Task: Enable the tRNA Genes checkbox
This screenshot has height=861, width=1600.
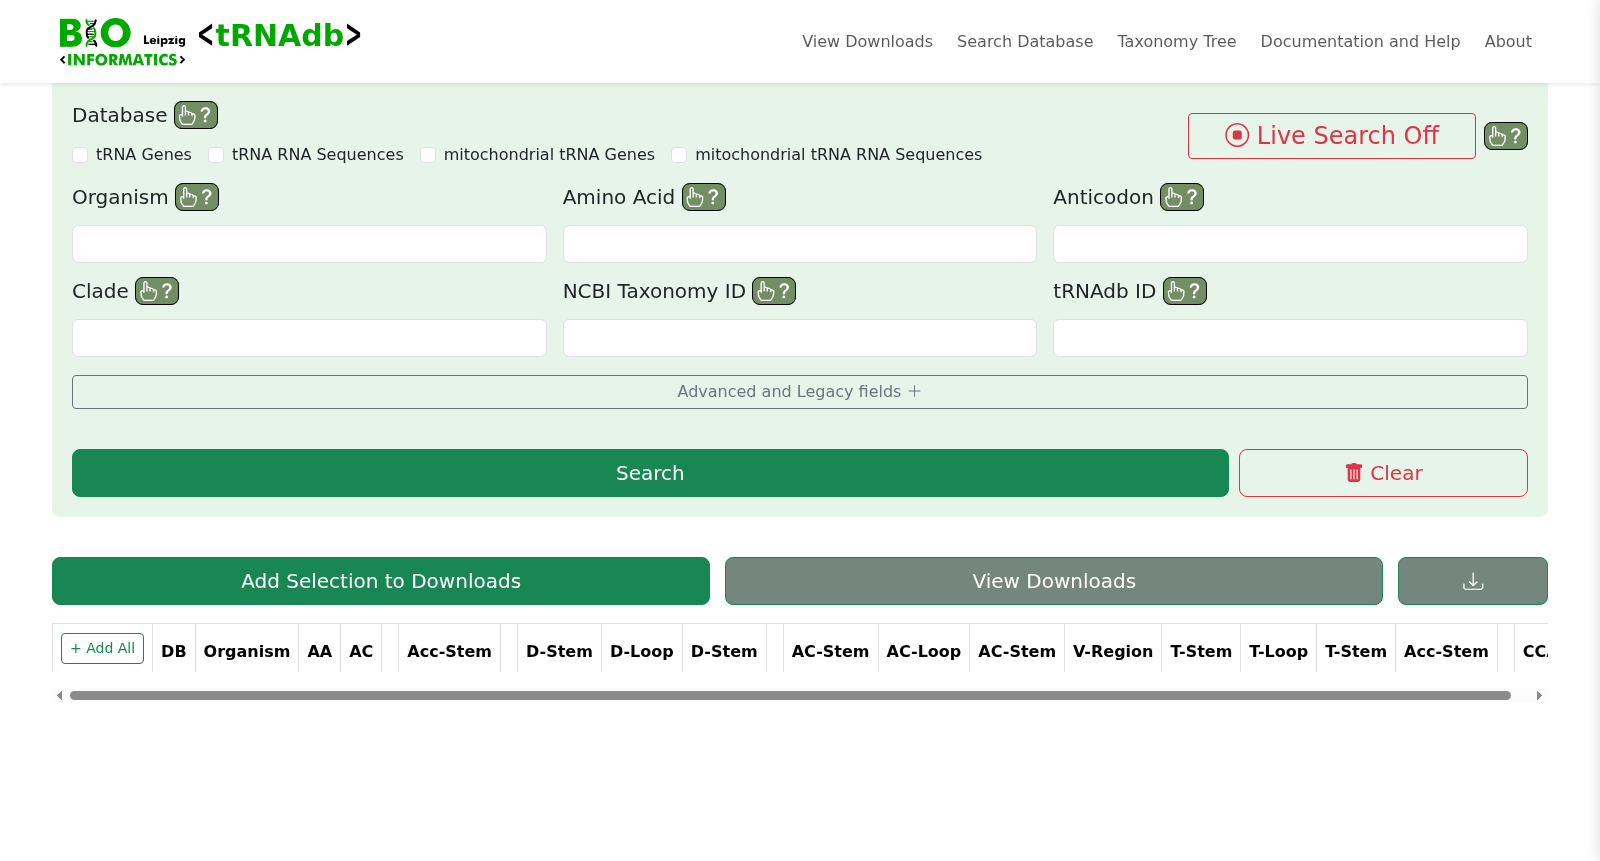Action: pos(80,155)
